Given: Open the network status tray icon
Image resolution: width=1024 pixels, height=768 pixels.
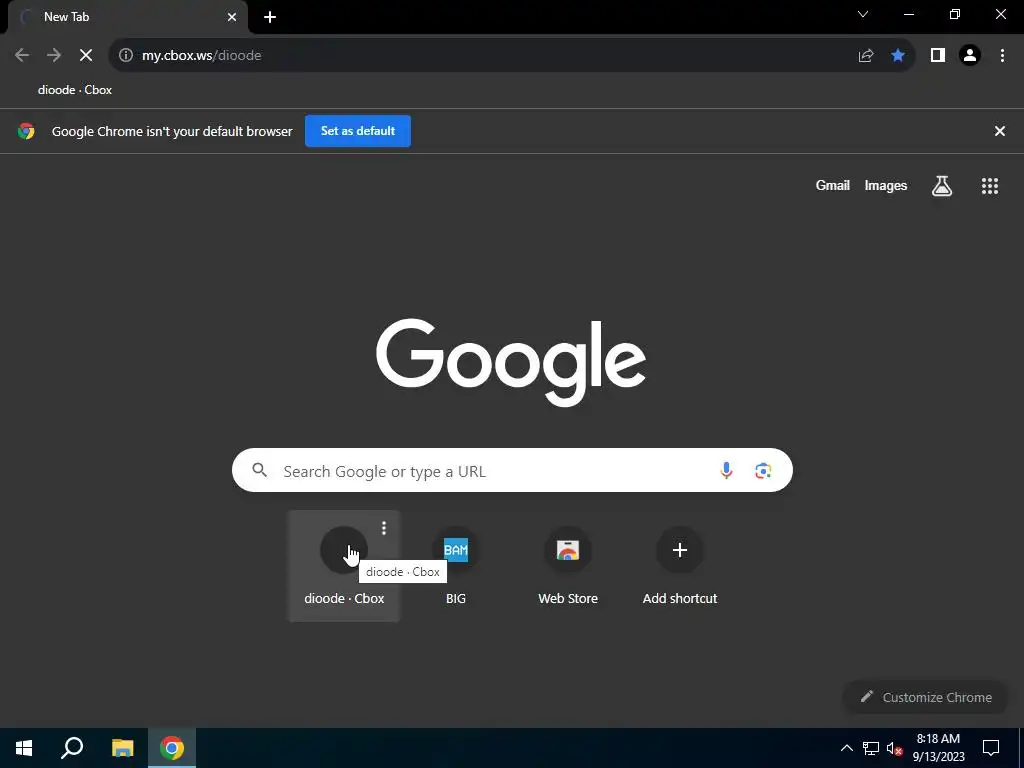Looking at the screenshot, I should [871, 748].
